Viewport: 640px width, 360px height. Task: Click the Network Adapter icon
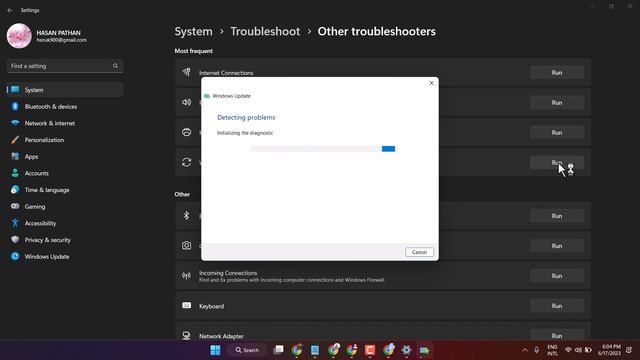tap(187, 335)
